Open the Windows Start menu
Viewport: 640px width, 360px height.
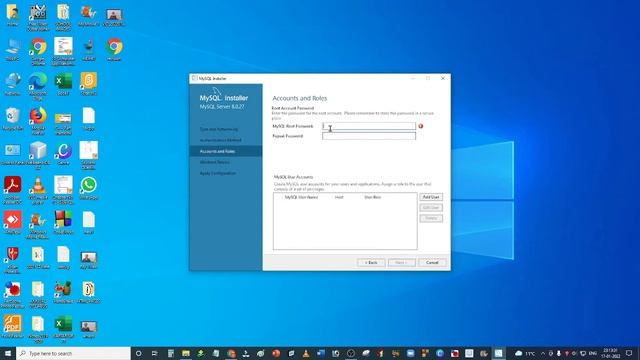point(8,353)
